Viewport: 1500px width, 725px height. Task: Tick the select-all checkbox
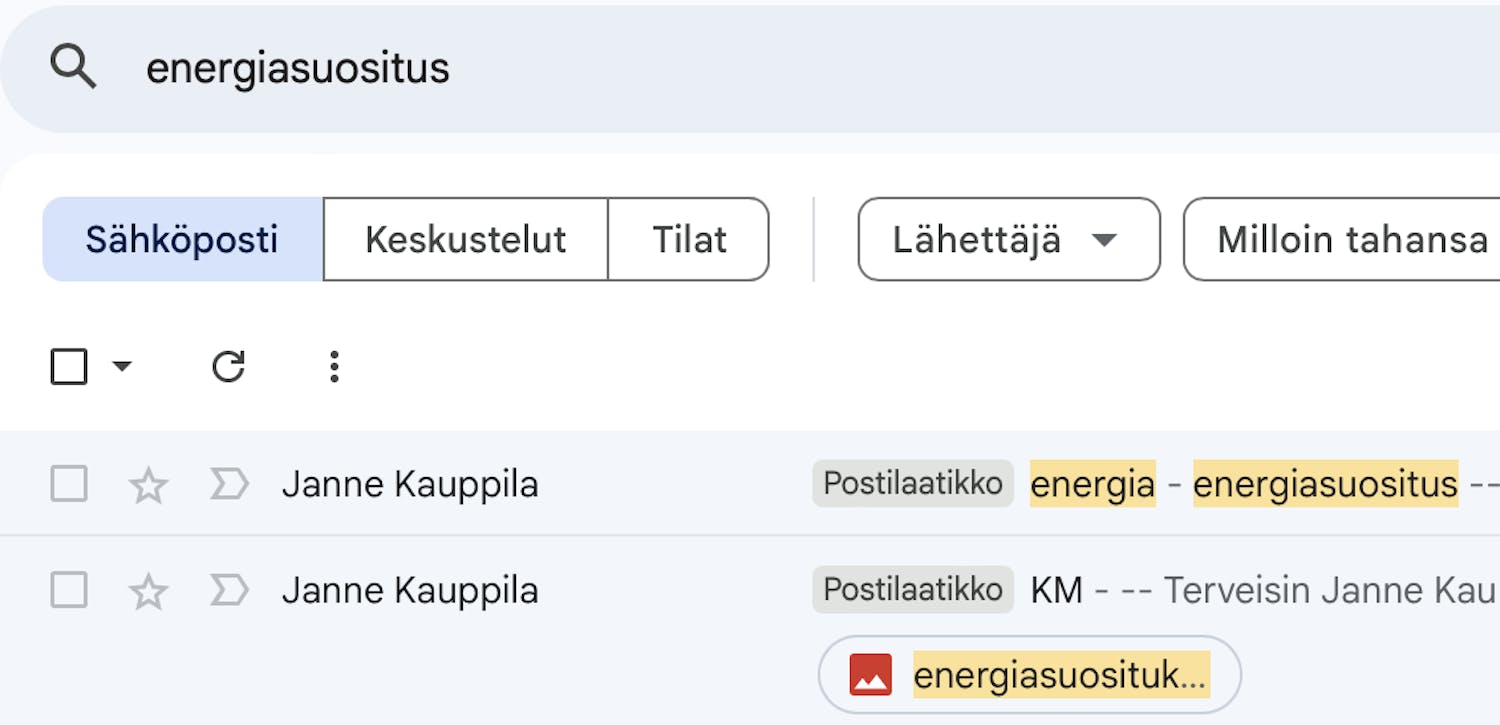click(69, 367)
